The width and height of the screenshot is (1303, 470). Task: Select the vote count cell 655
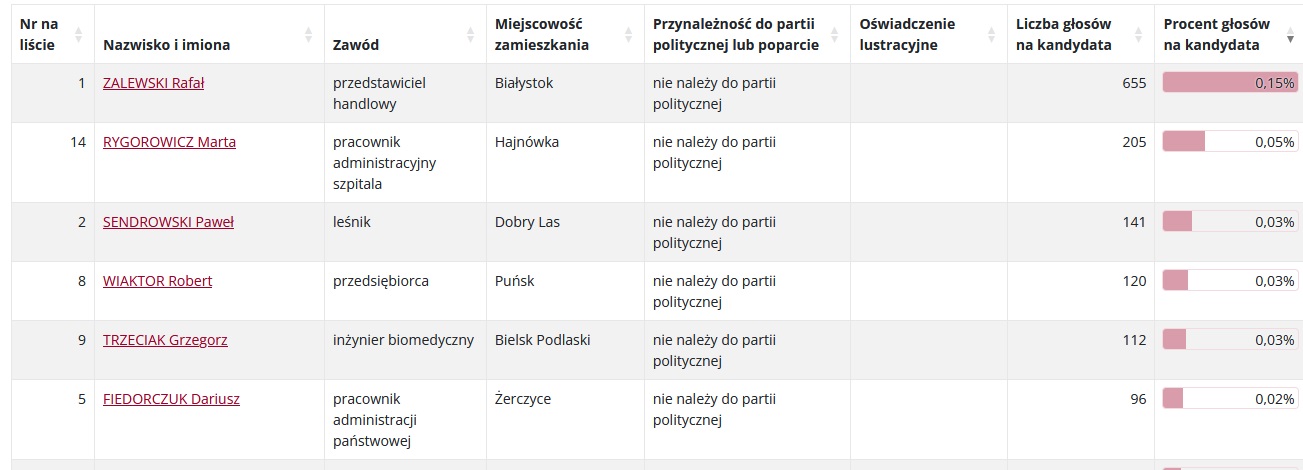coord(1081,93)
